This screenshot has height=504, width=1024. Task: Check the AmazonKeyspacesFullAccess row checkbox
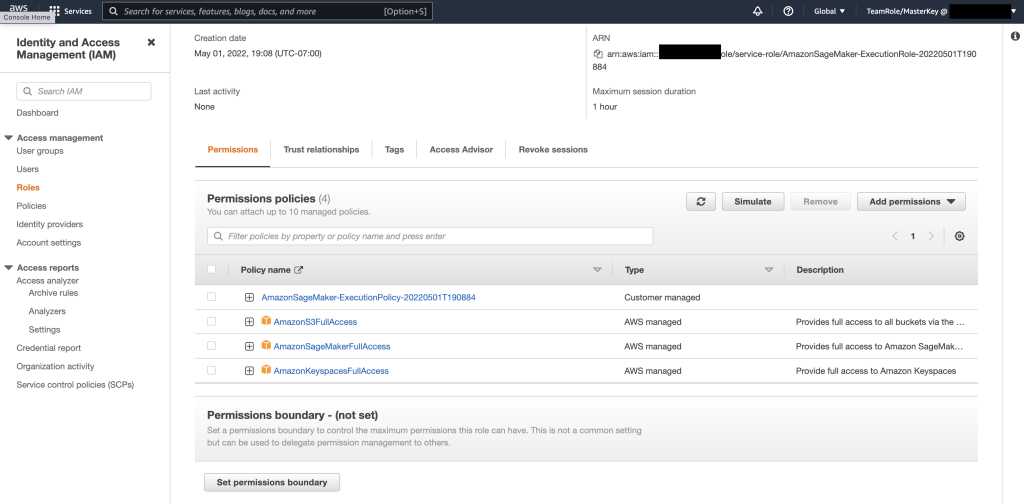211,370
